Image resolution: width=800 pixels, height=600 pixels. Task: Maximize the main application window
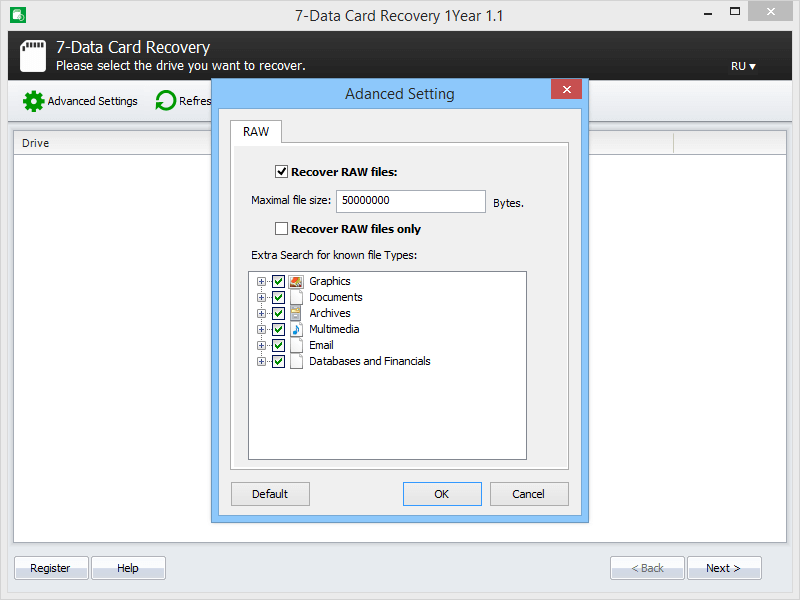point(735,11)
